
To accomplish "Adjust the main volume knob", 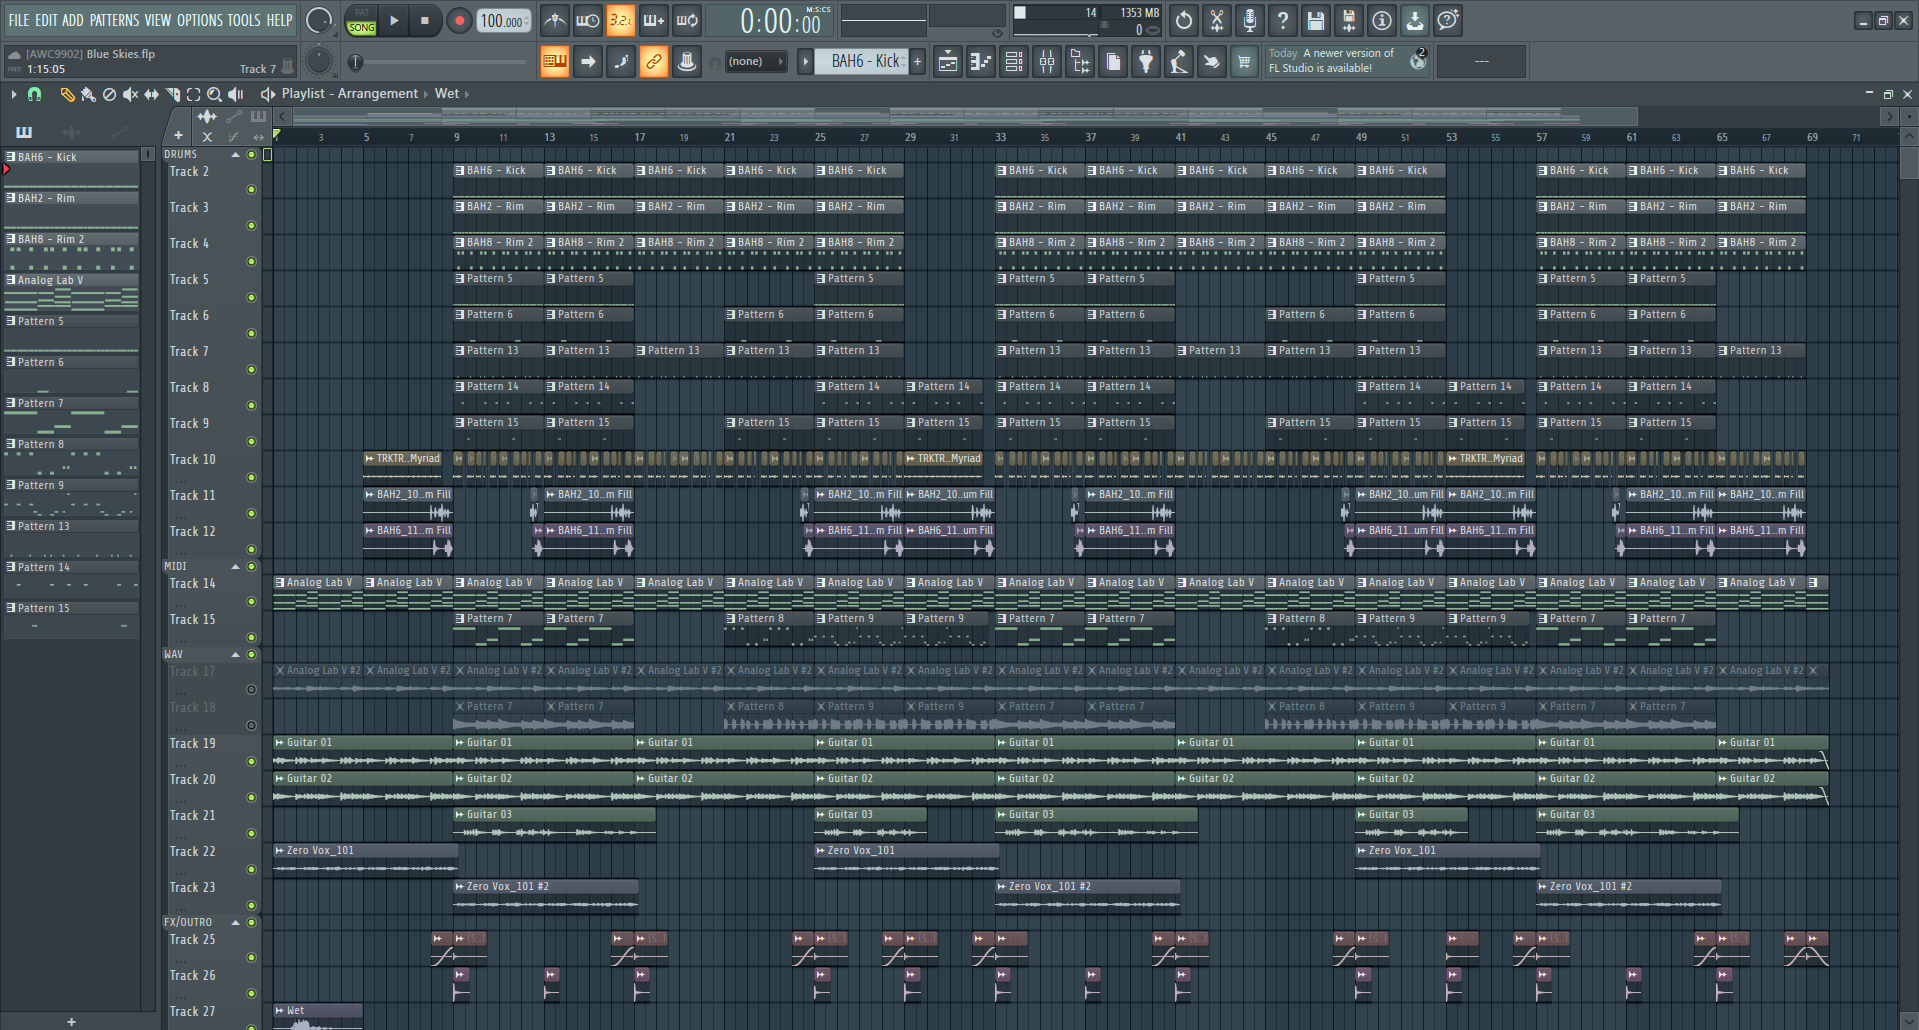I will click(318, 21).
